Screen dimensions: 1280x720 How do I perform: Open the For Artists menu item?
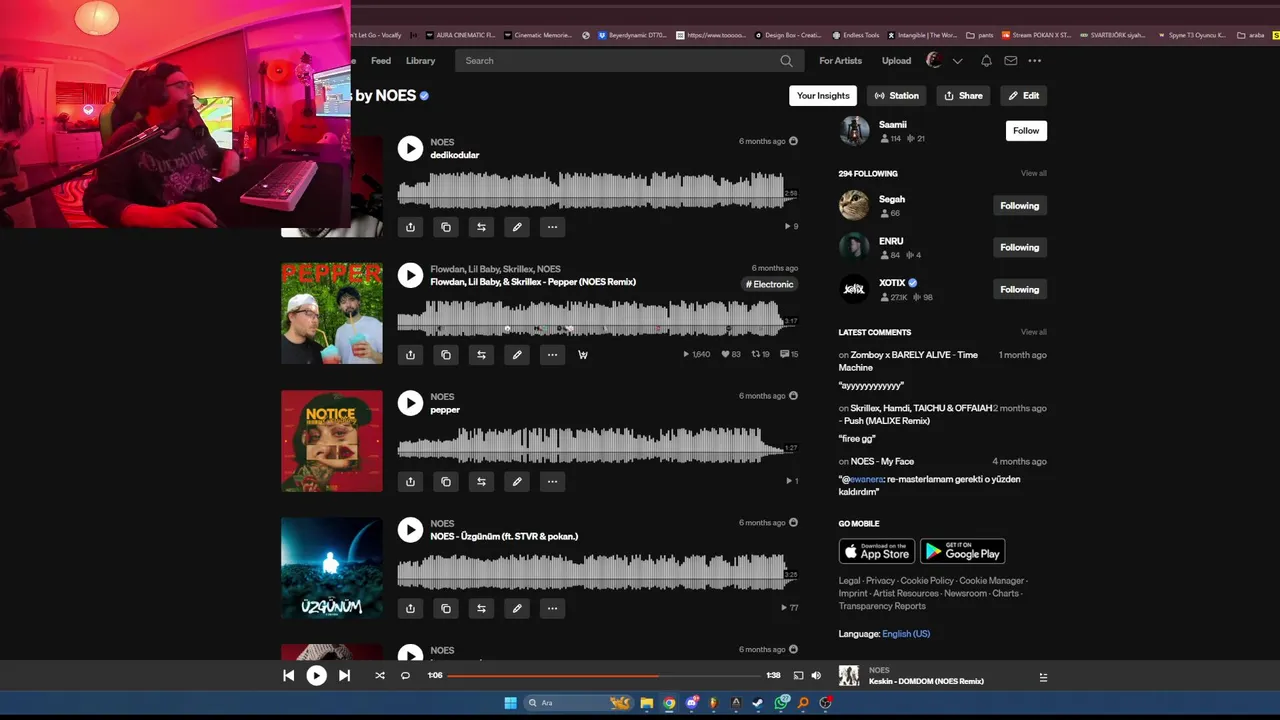pos(840,61)
